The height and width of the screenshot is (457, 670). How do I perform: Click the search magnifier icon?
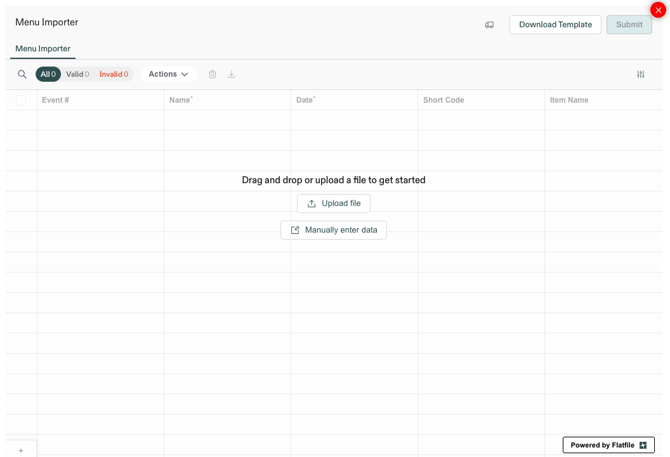tap(22, 74)
